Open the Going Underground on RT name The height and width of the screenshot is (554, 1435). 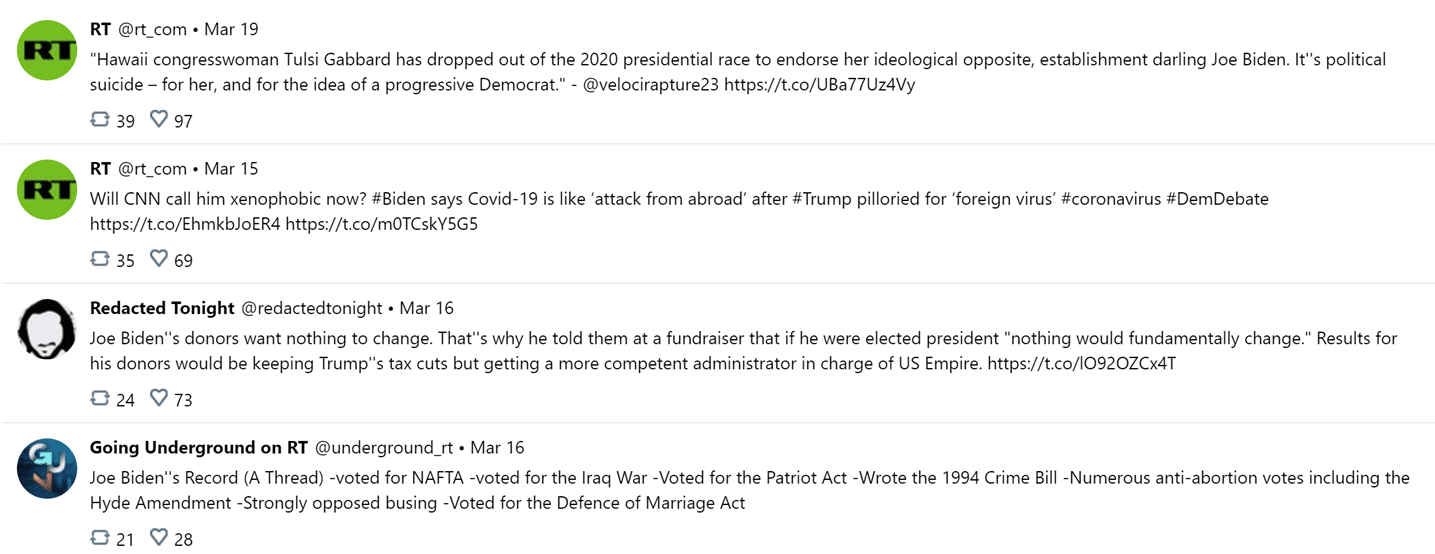coord(199,447)
